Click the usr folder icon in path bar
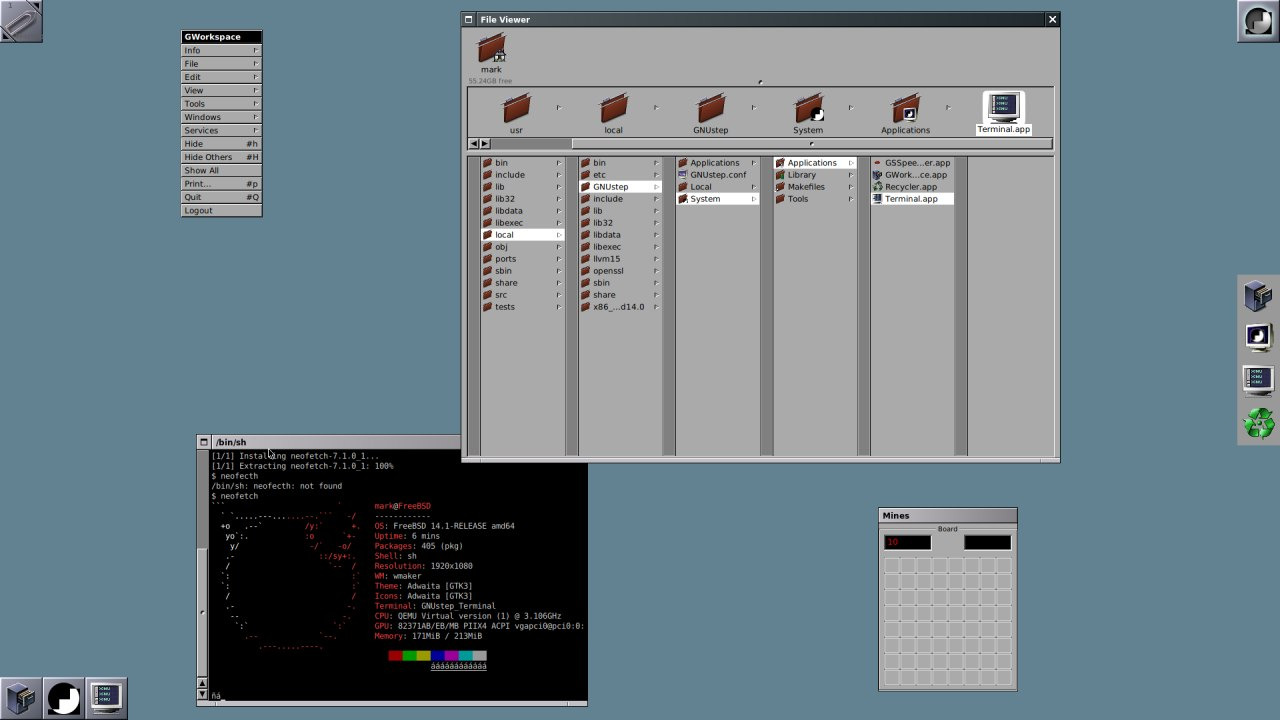Image resolution: width=1280 pixels, height=720 pixels. pos(516,107)
